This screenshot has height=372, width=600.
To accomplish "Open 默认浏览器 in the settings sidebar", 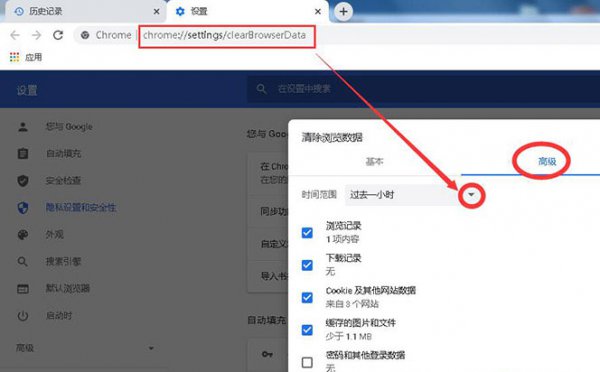I will click(68, 288).
